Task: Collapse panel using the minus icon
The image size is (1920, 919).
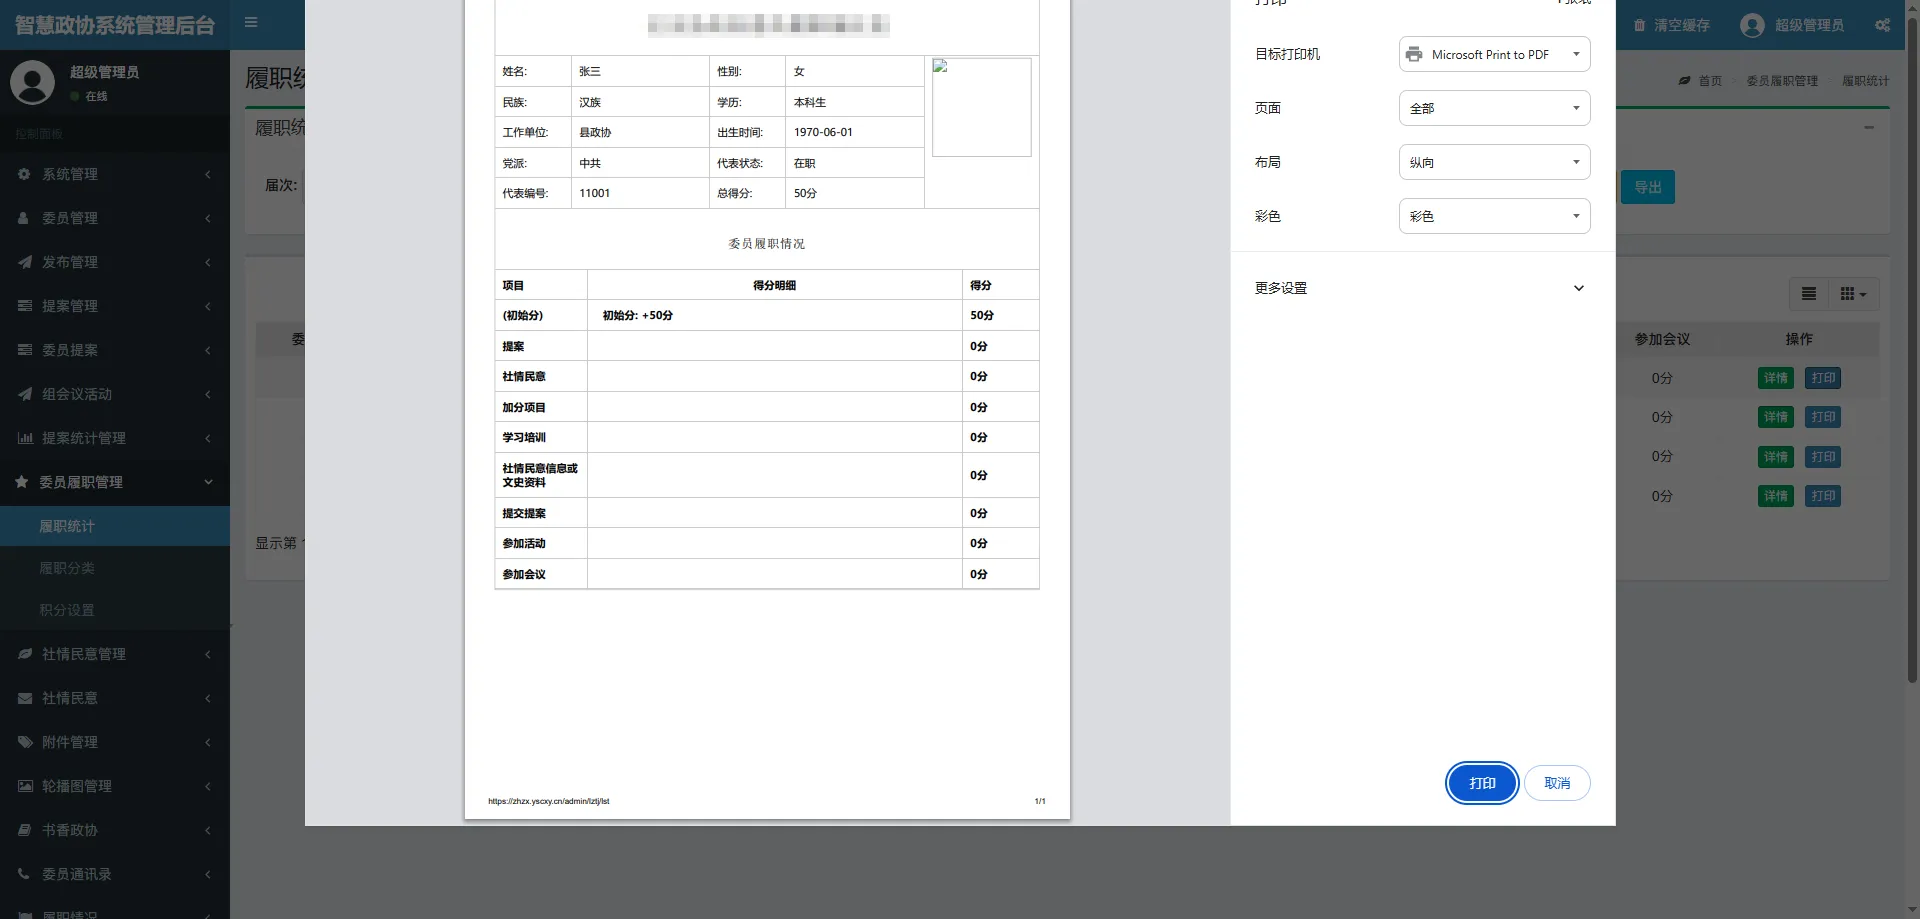Action: click(1868, 128)
